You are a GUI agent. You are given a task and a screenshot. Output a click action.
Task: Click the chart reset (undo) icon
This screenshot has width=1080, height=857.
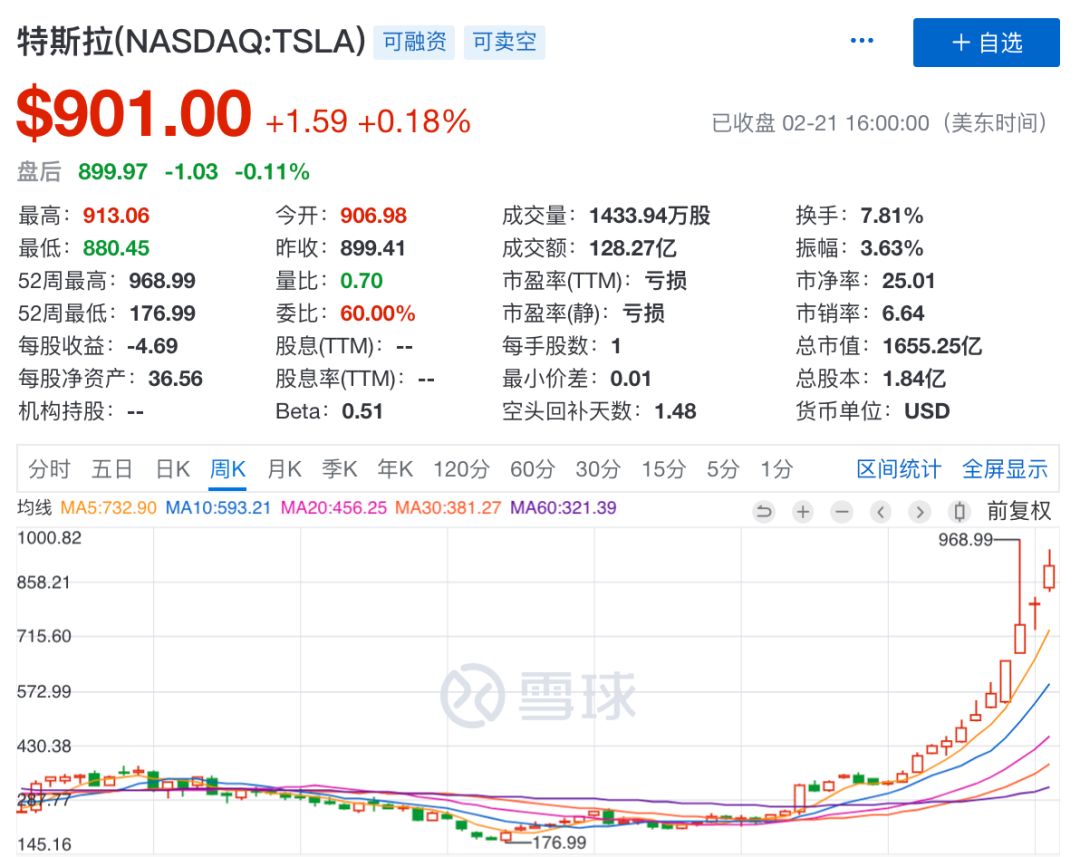(764, 512)
